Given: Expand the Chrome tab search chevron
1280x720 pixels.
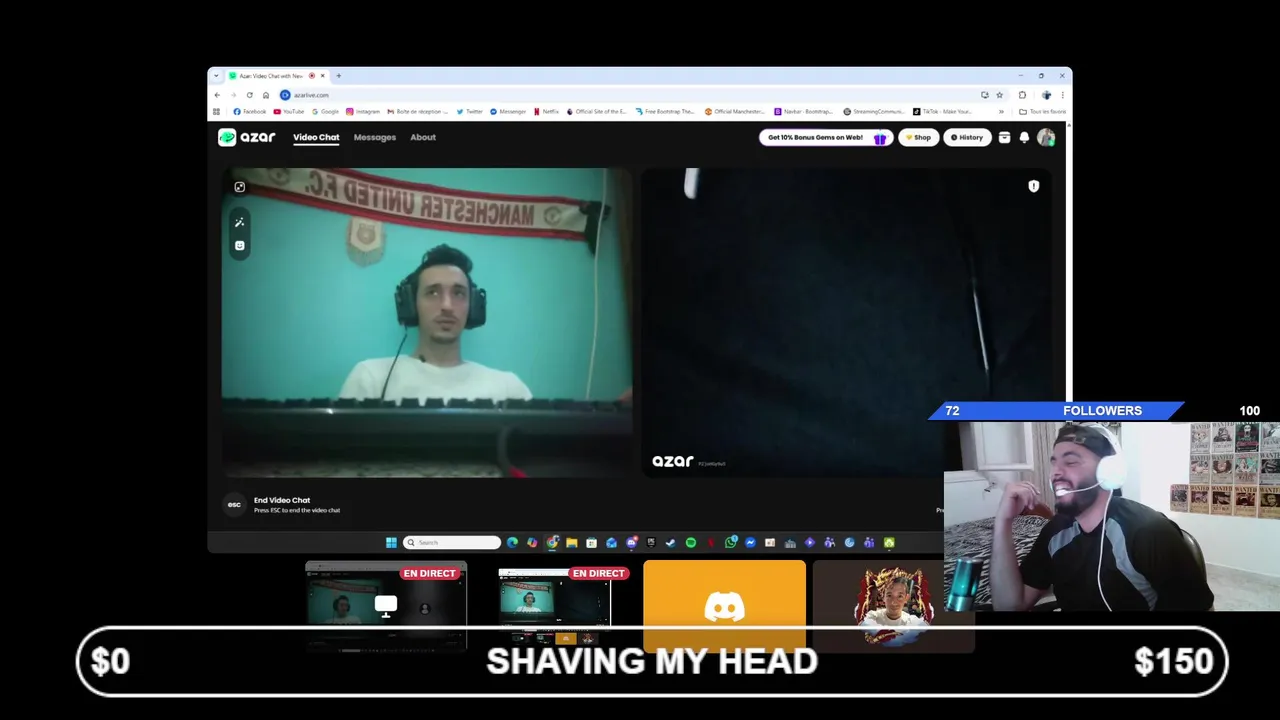Looking at the screenshot, I should point(216,76).
